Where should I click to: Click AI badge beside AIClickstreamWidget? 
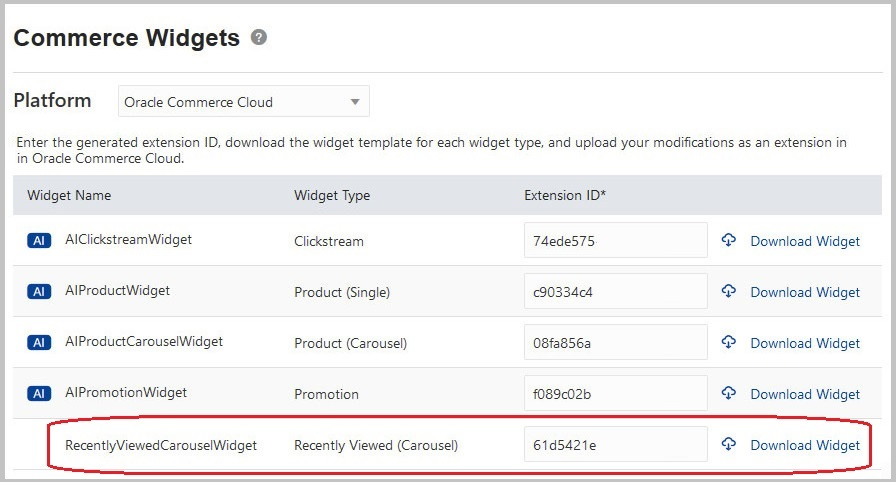pyautogui.click(x=39, y=241)
